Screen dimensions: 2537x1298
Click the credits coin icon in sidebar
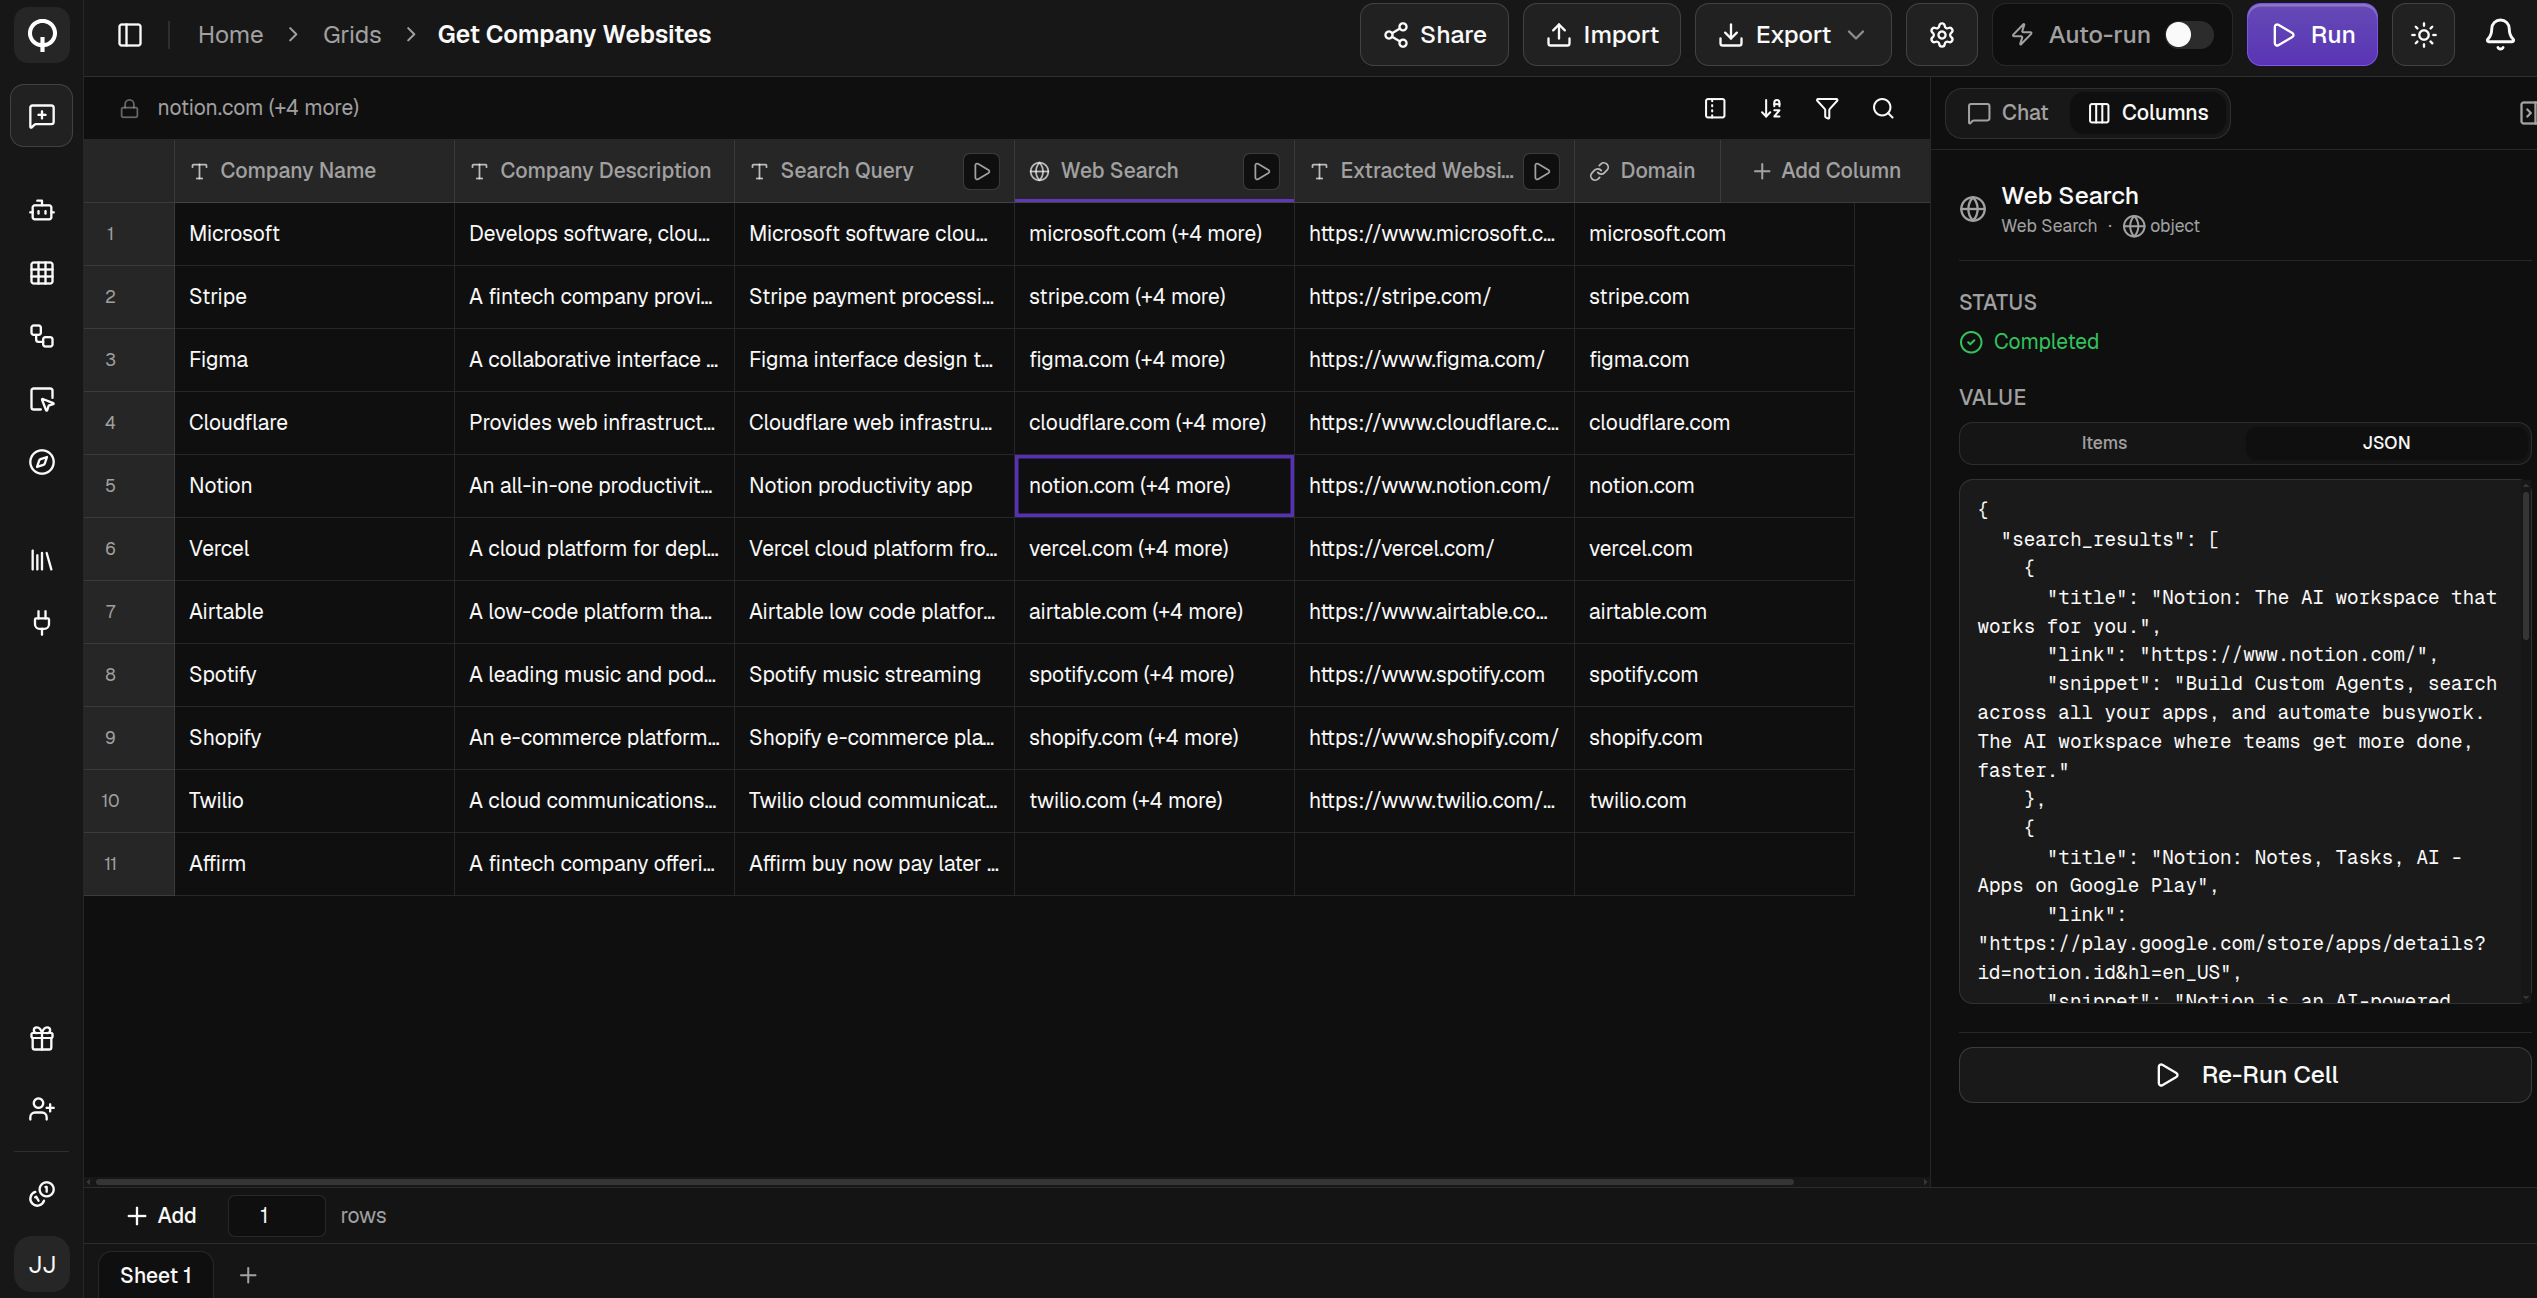(42, 1193)
